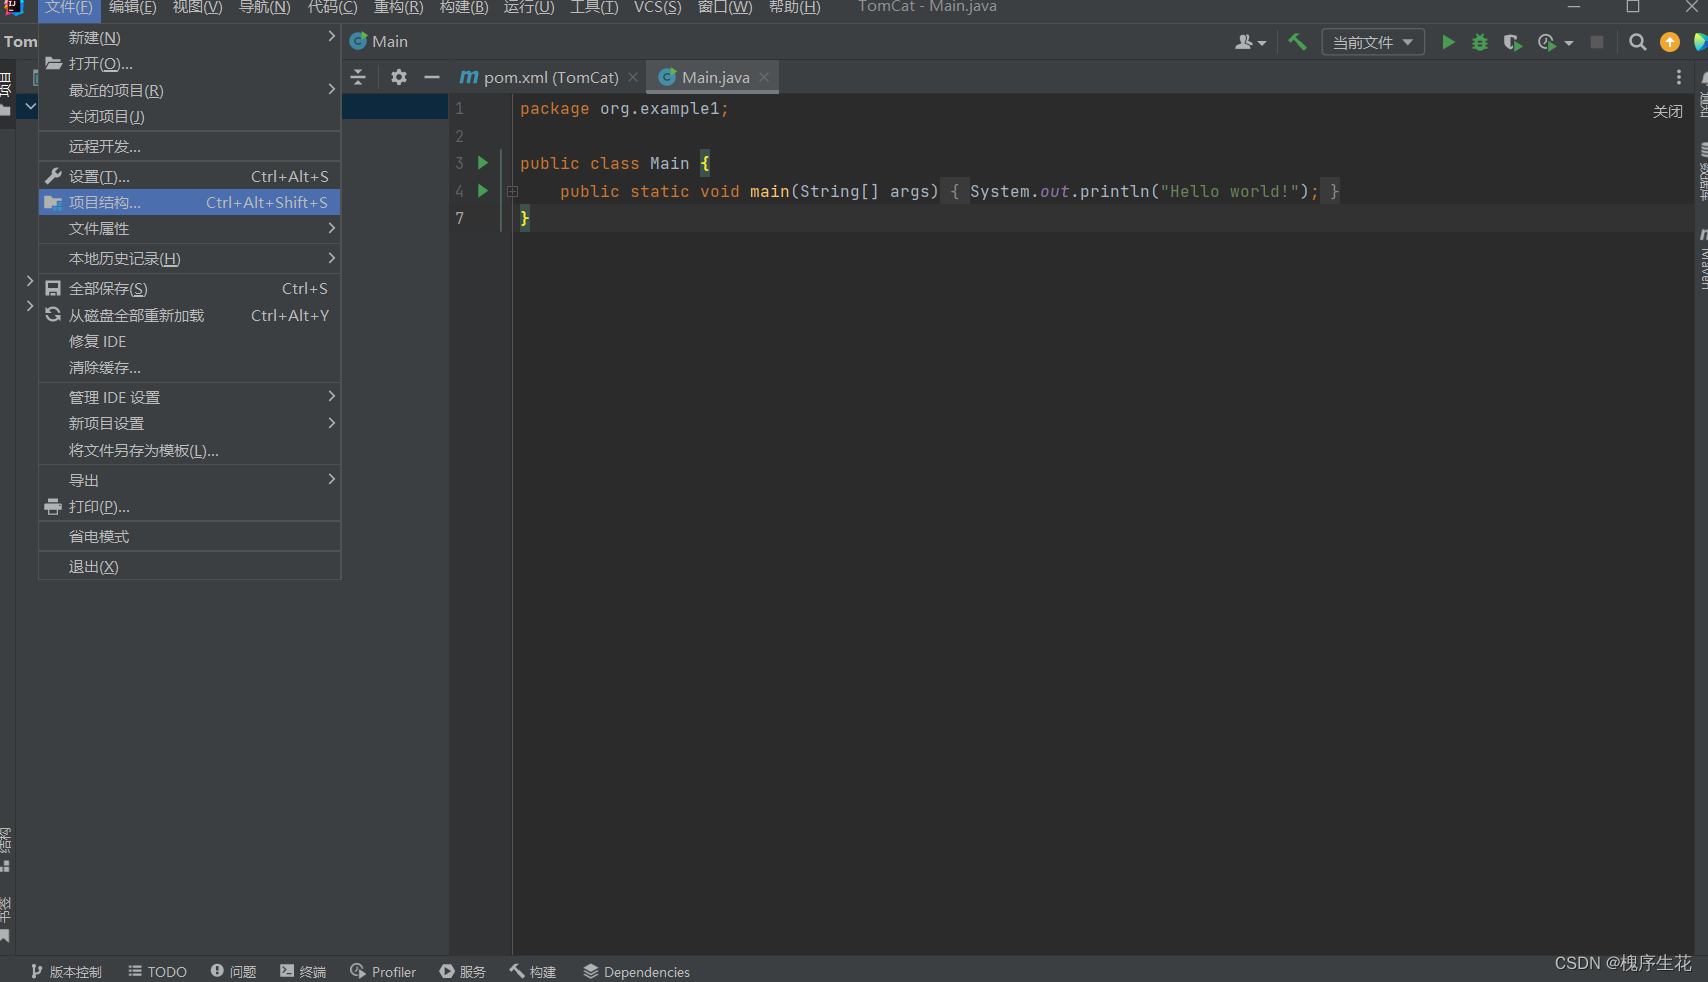Open the 问题 problems tool window
Viewport: 1708px width, 982px height.
click(234, 971)
